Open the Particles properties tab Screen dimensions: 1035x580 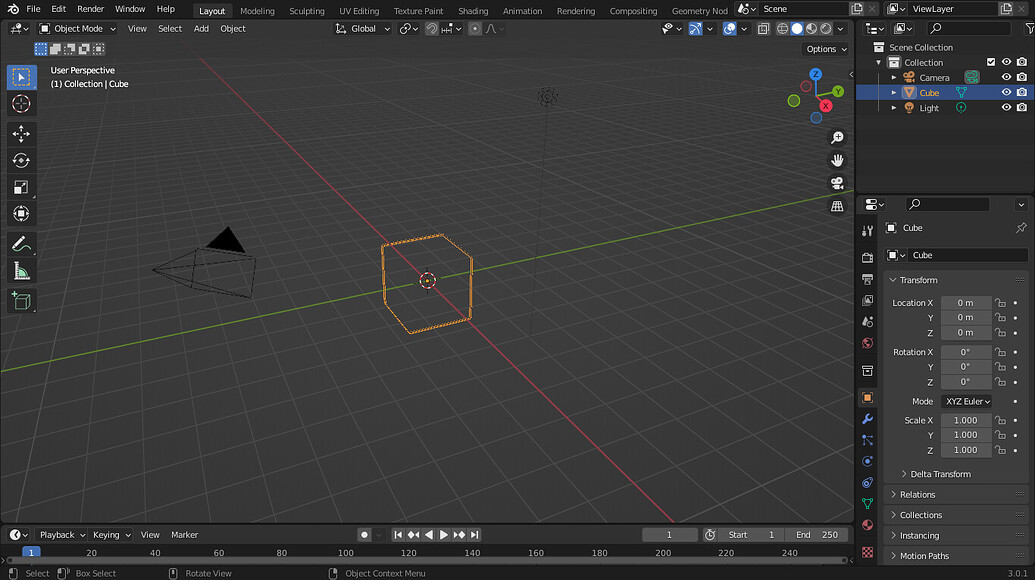click(867, 440)
